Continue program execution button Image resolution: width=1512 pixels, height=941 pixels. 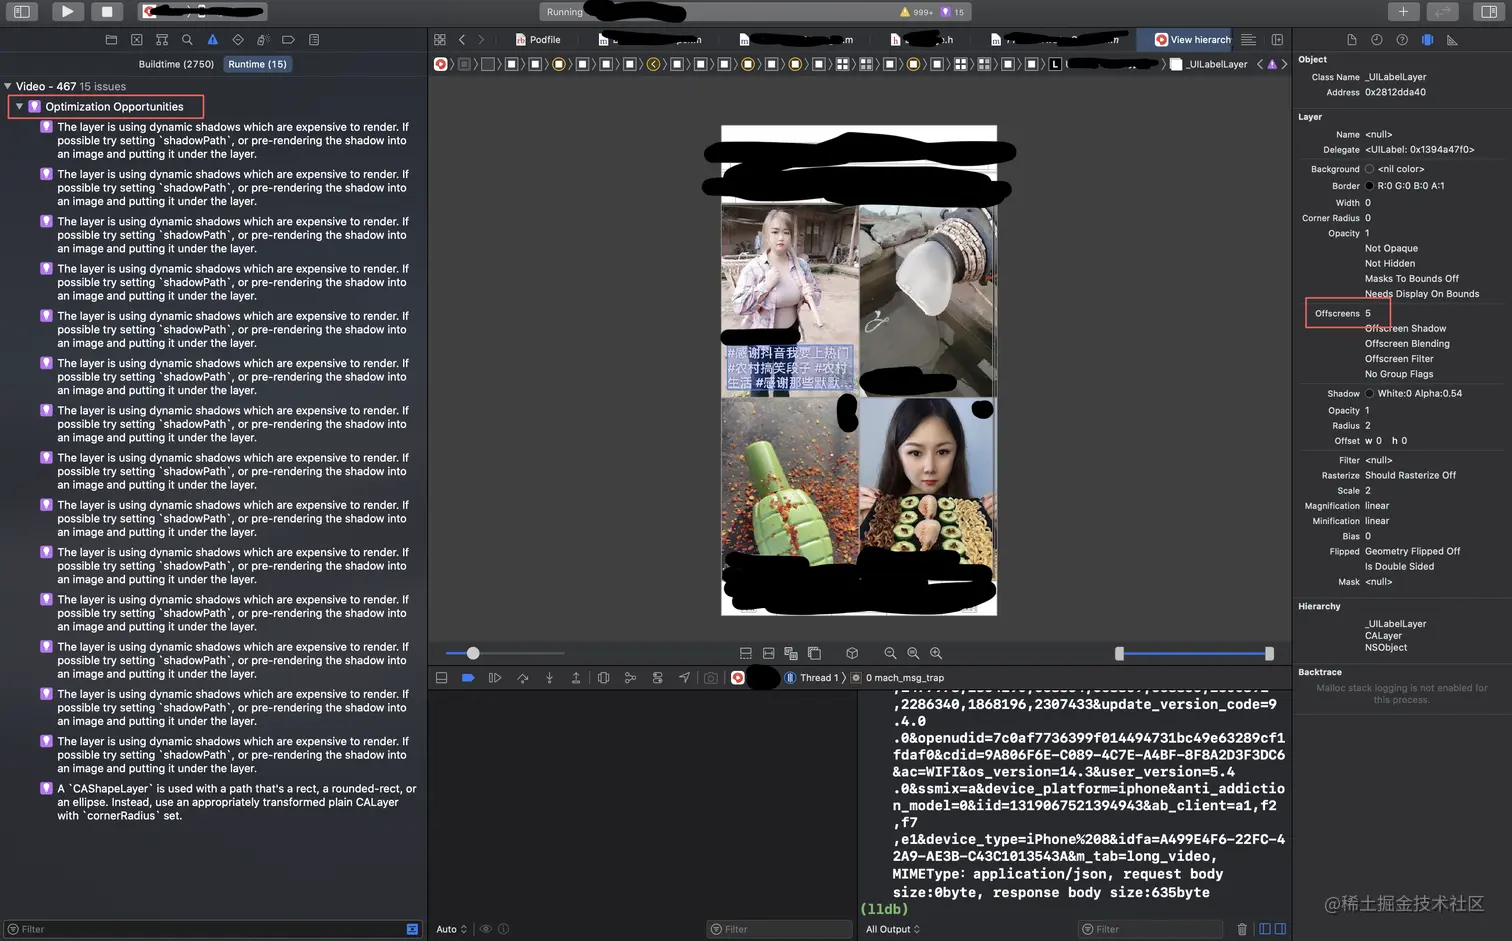tap(495, 678)
